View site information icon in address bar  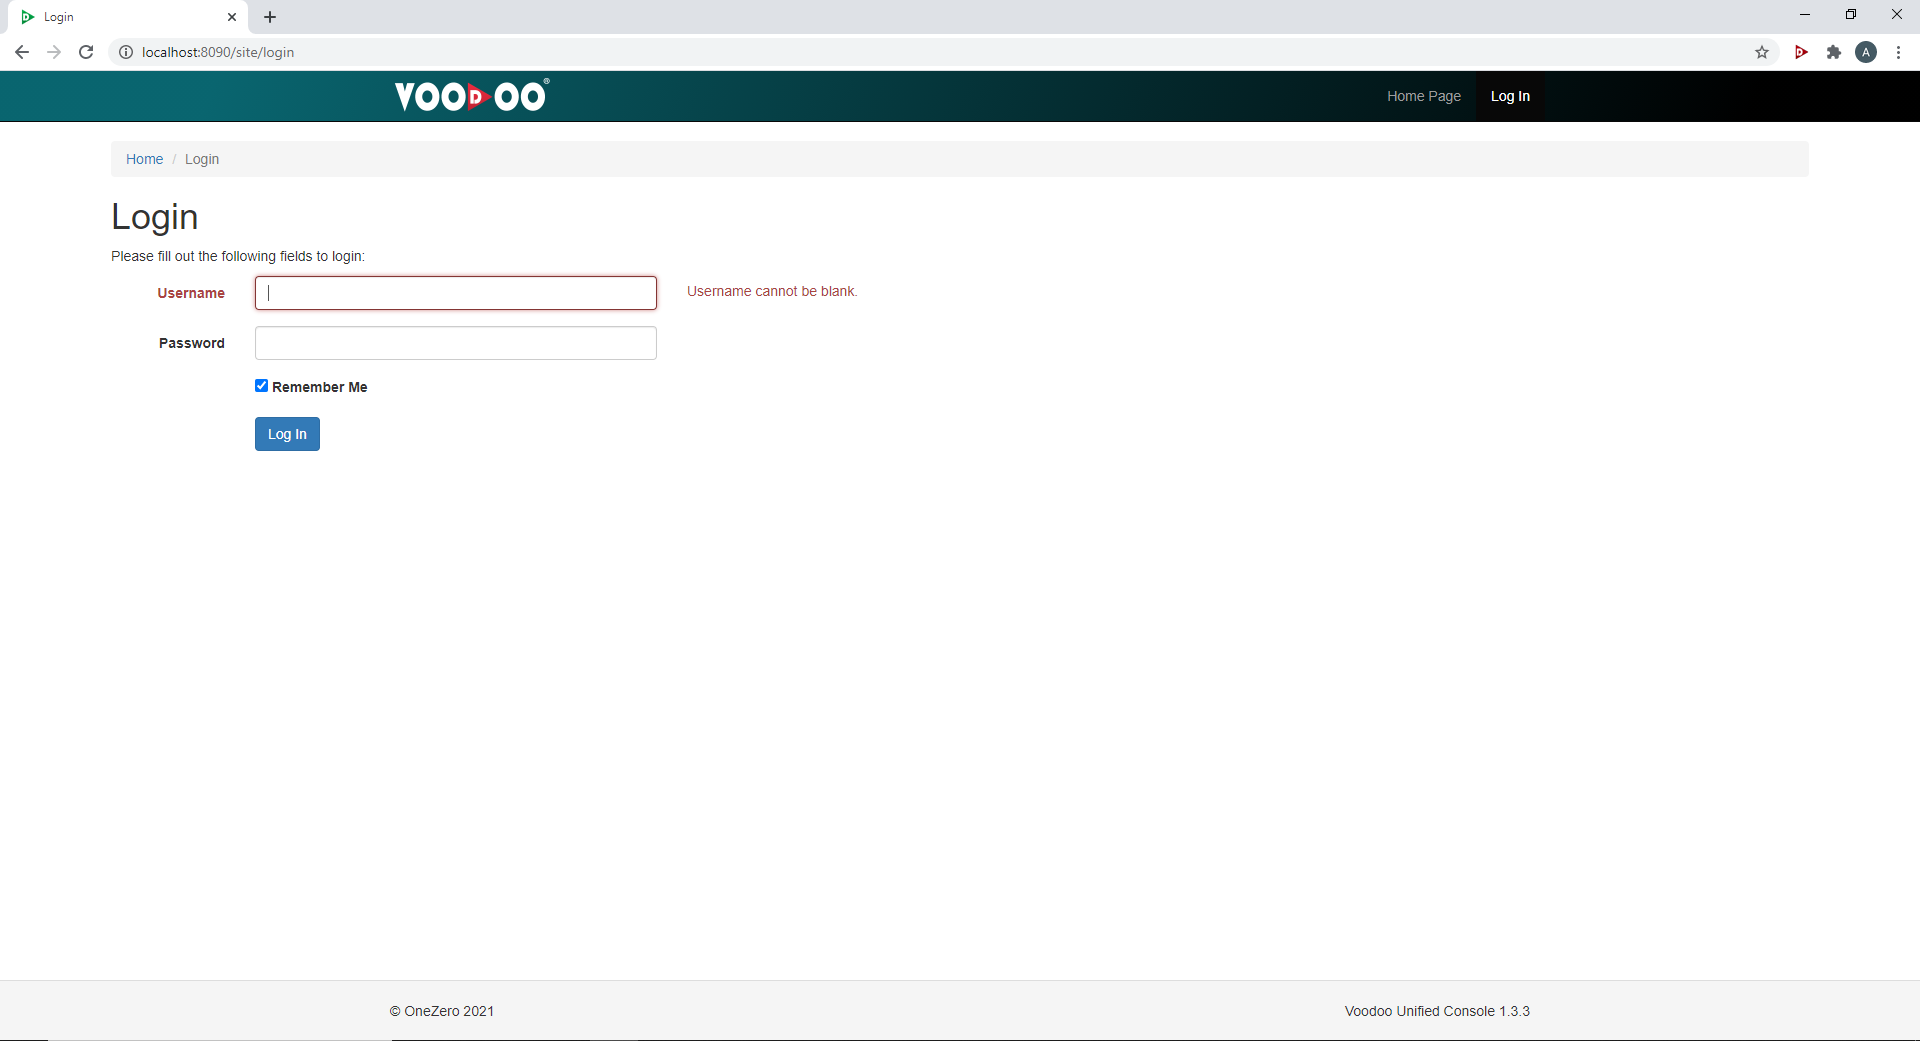(x=126, y=52)
